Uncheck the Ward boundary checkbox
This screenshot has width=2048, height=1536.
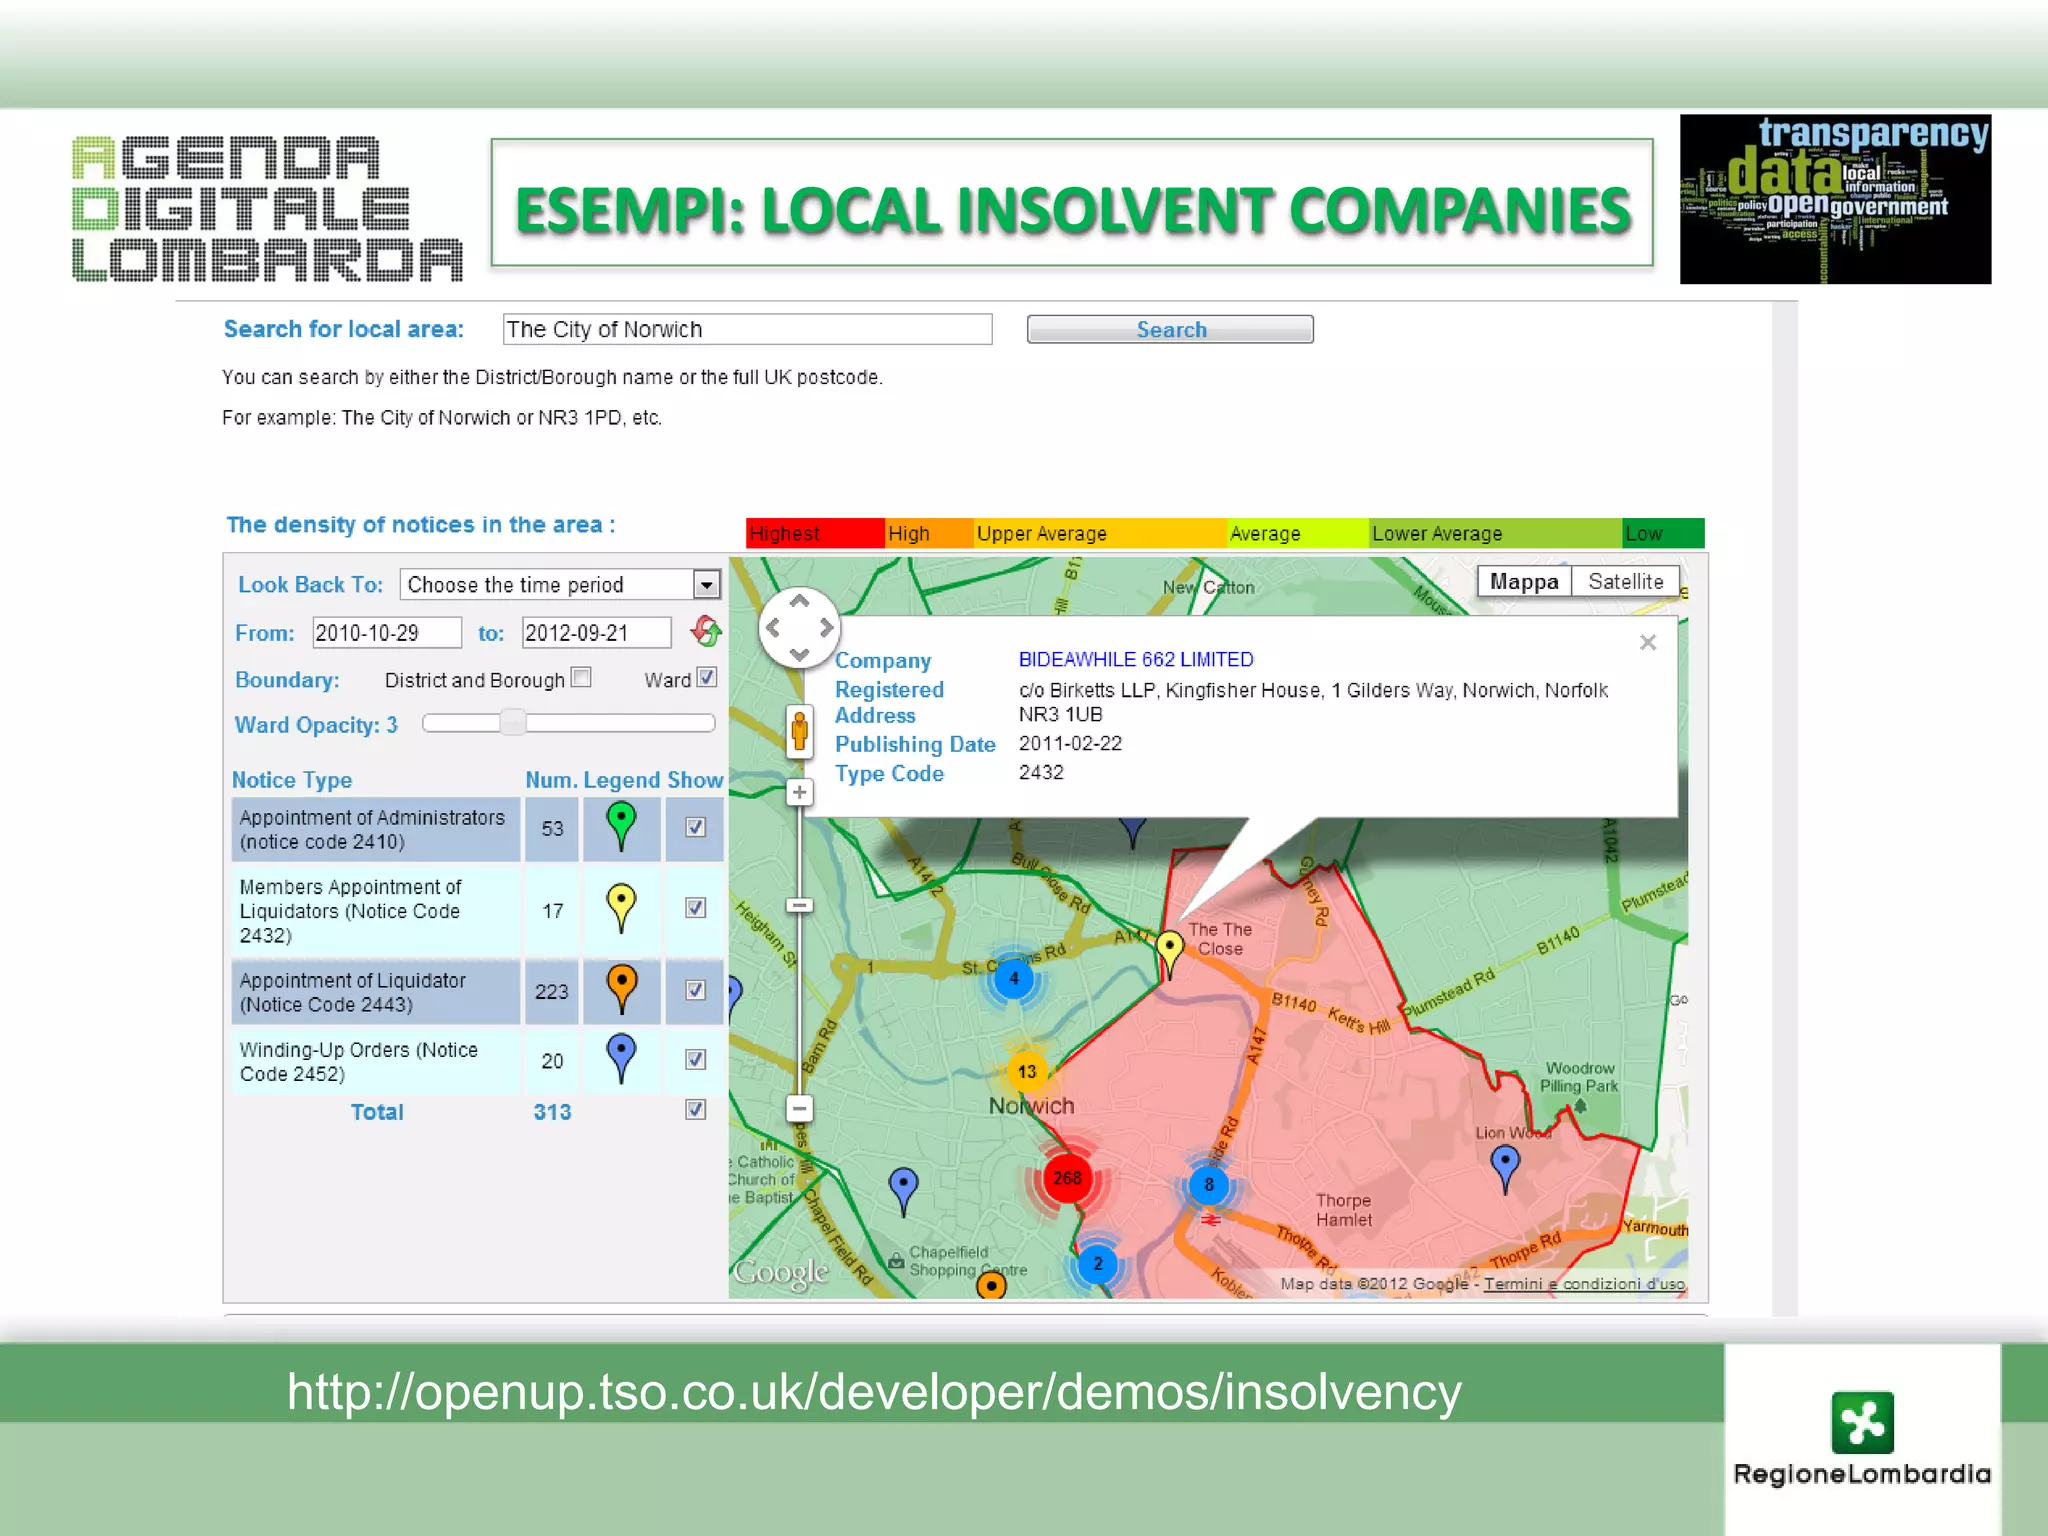706,678
